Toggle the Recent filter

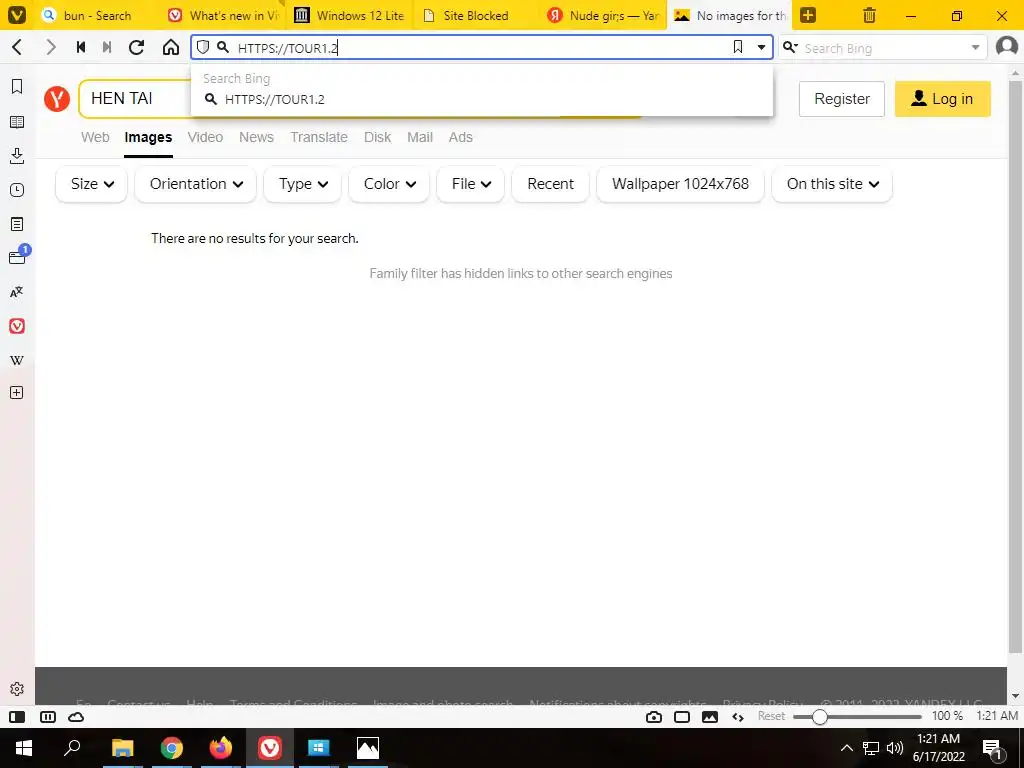551,184
